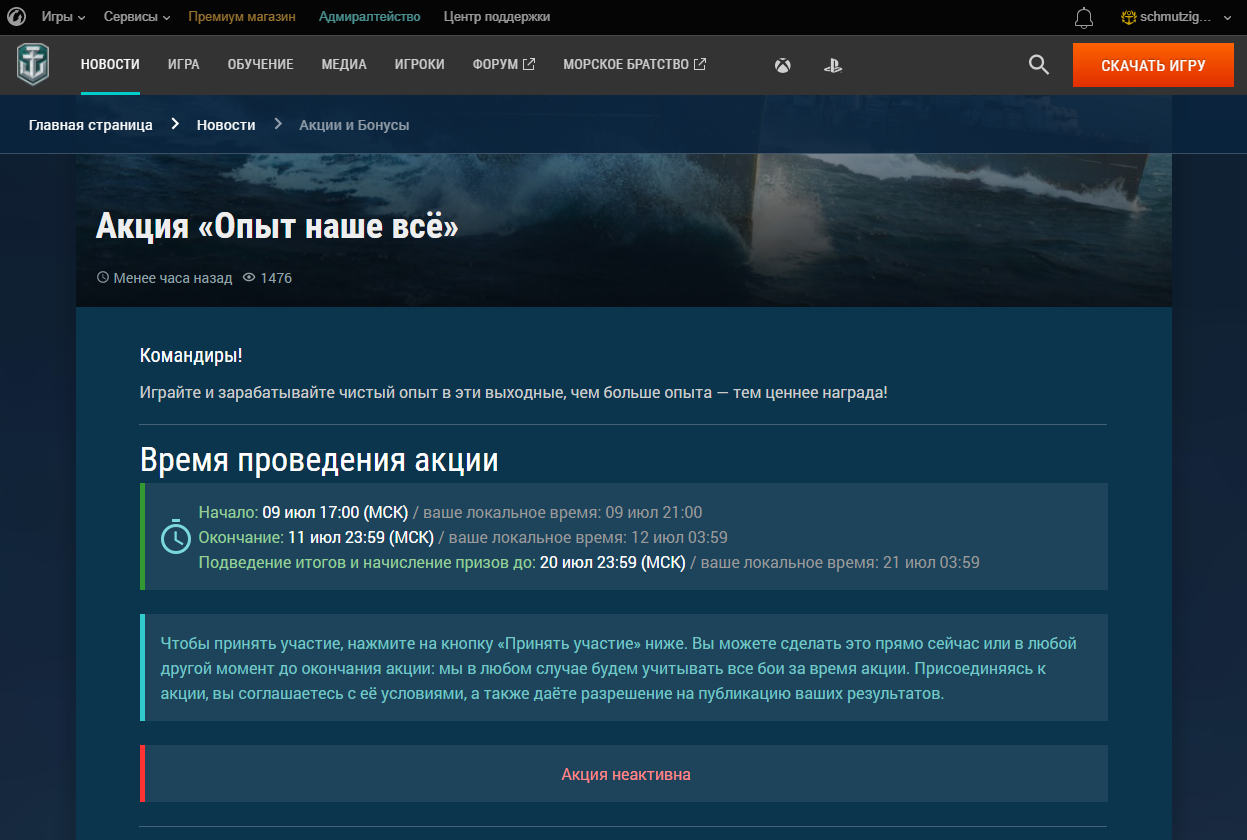This screenshot has height=840, width=1247.
Task: Click the stopwatch icon in schedule box
Action: 175,537
